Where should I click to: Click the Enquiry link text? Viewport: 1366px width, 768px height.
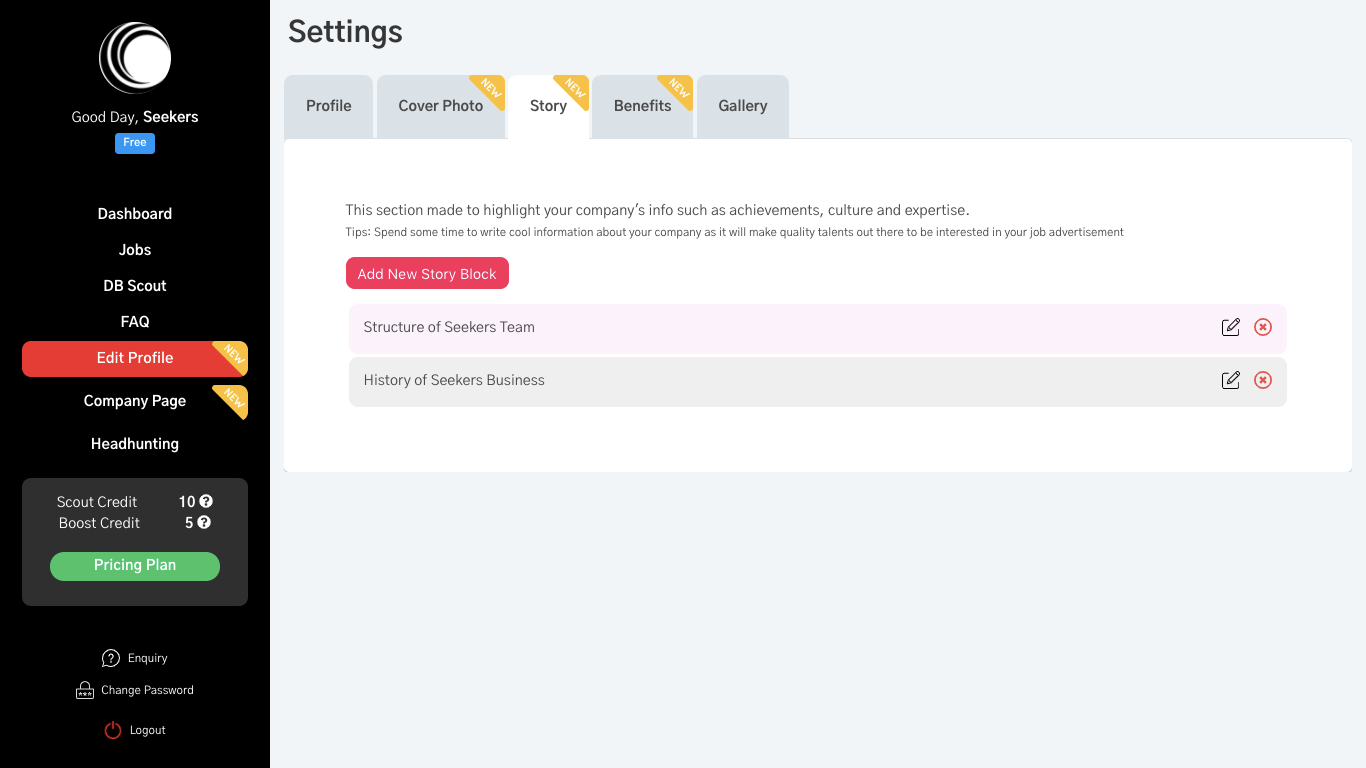[x=148, y=658]
